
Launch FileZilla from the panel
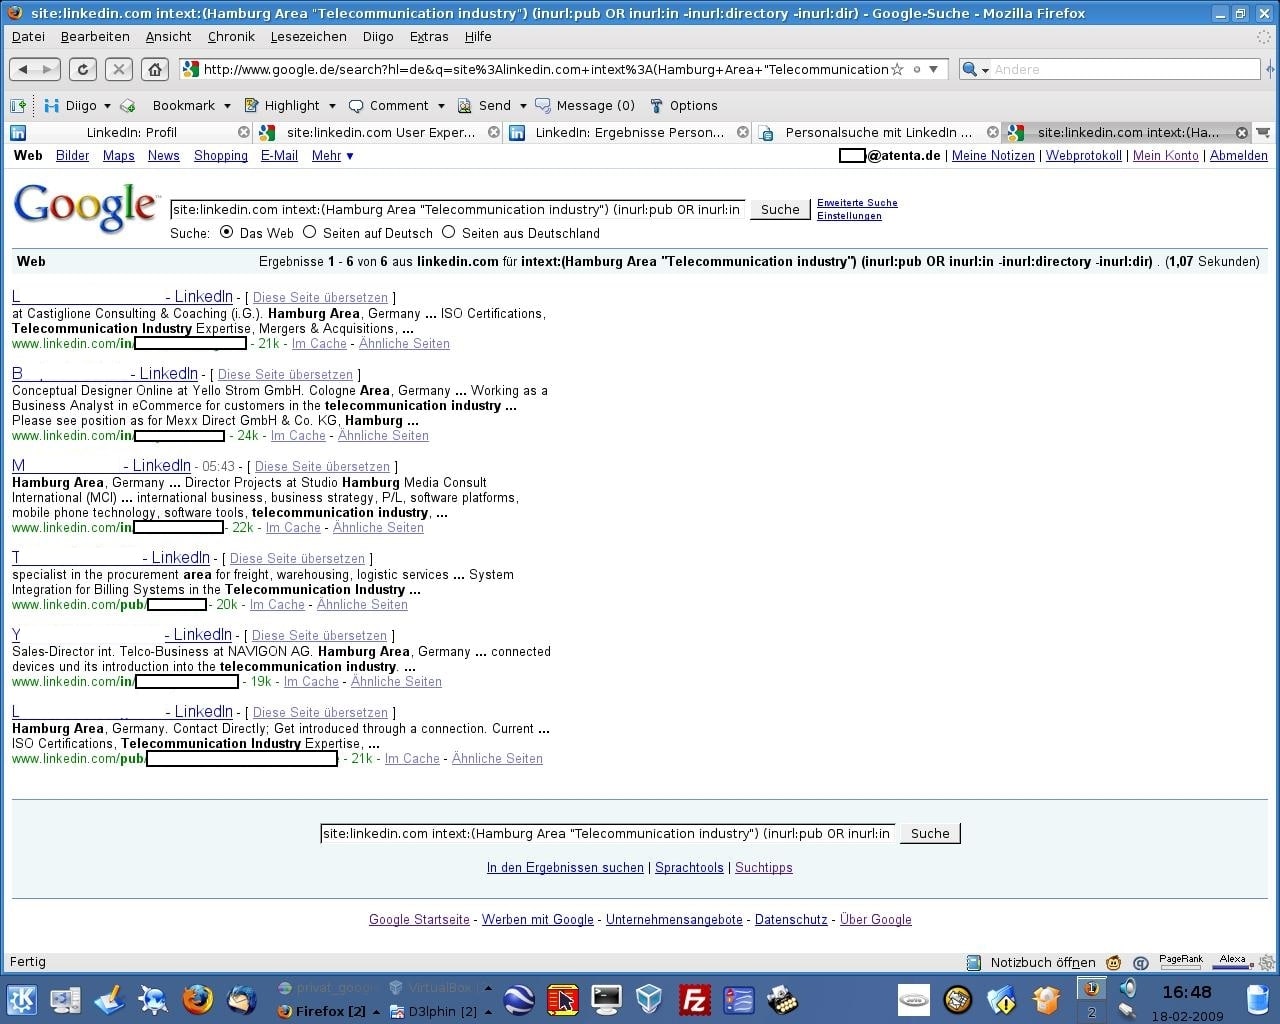point(694,999)
